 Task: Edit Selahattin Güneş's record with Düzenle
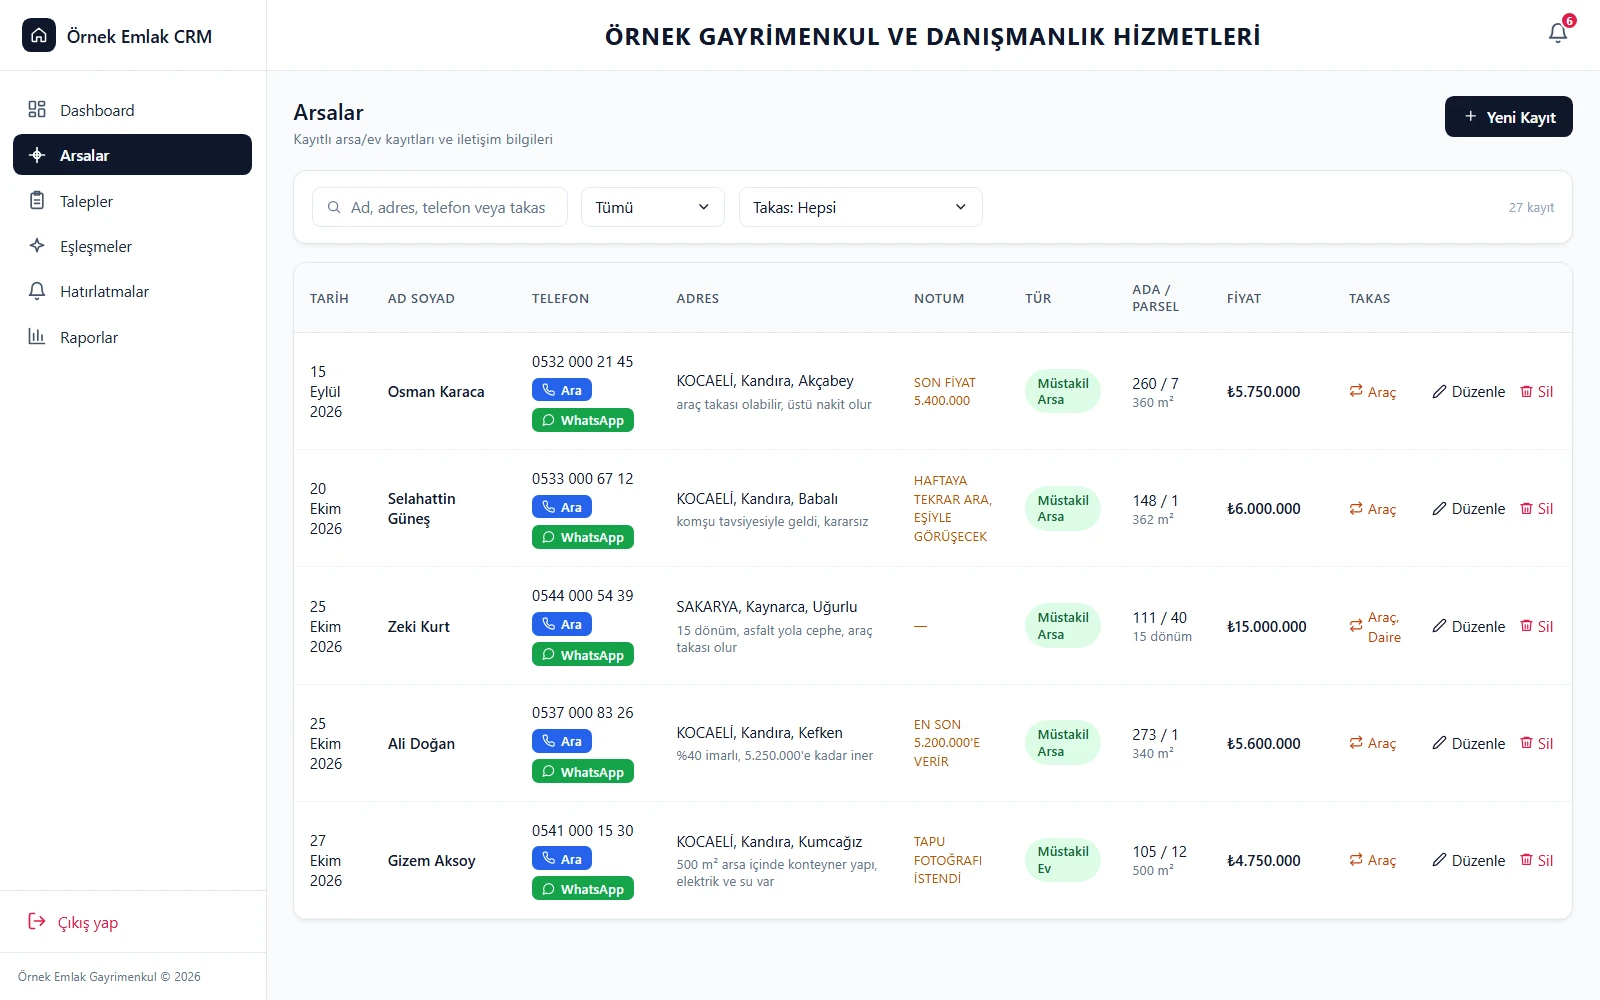pos(1468,508)
